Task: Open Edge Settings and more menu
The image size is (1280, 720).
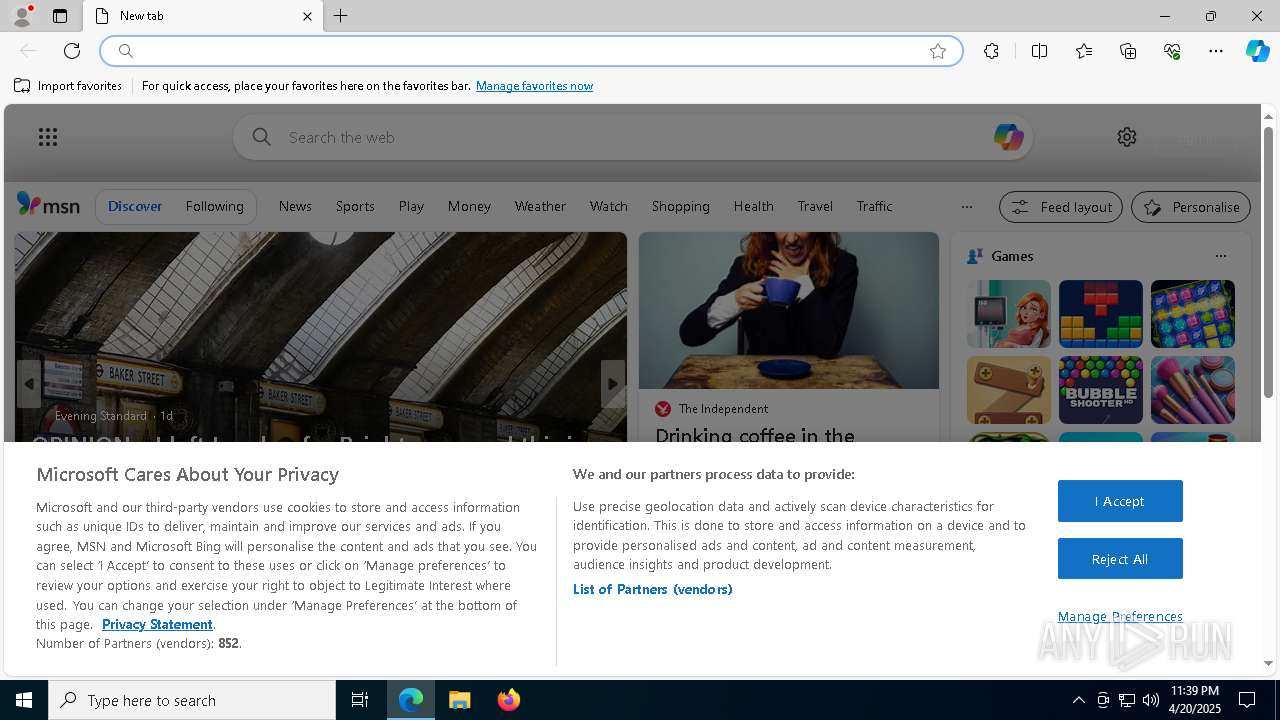Action: pyautogui.click(x=1216, y=51)
